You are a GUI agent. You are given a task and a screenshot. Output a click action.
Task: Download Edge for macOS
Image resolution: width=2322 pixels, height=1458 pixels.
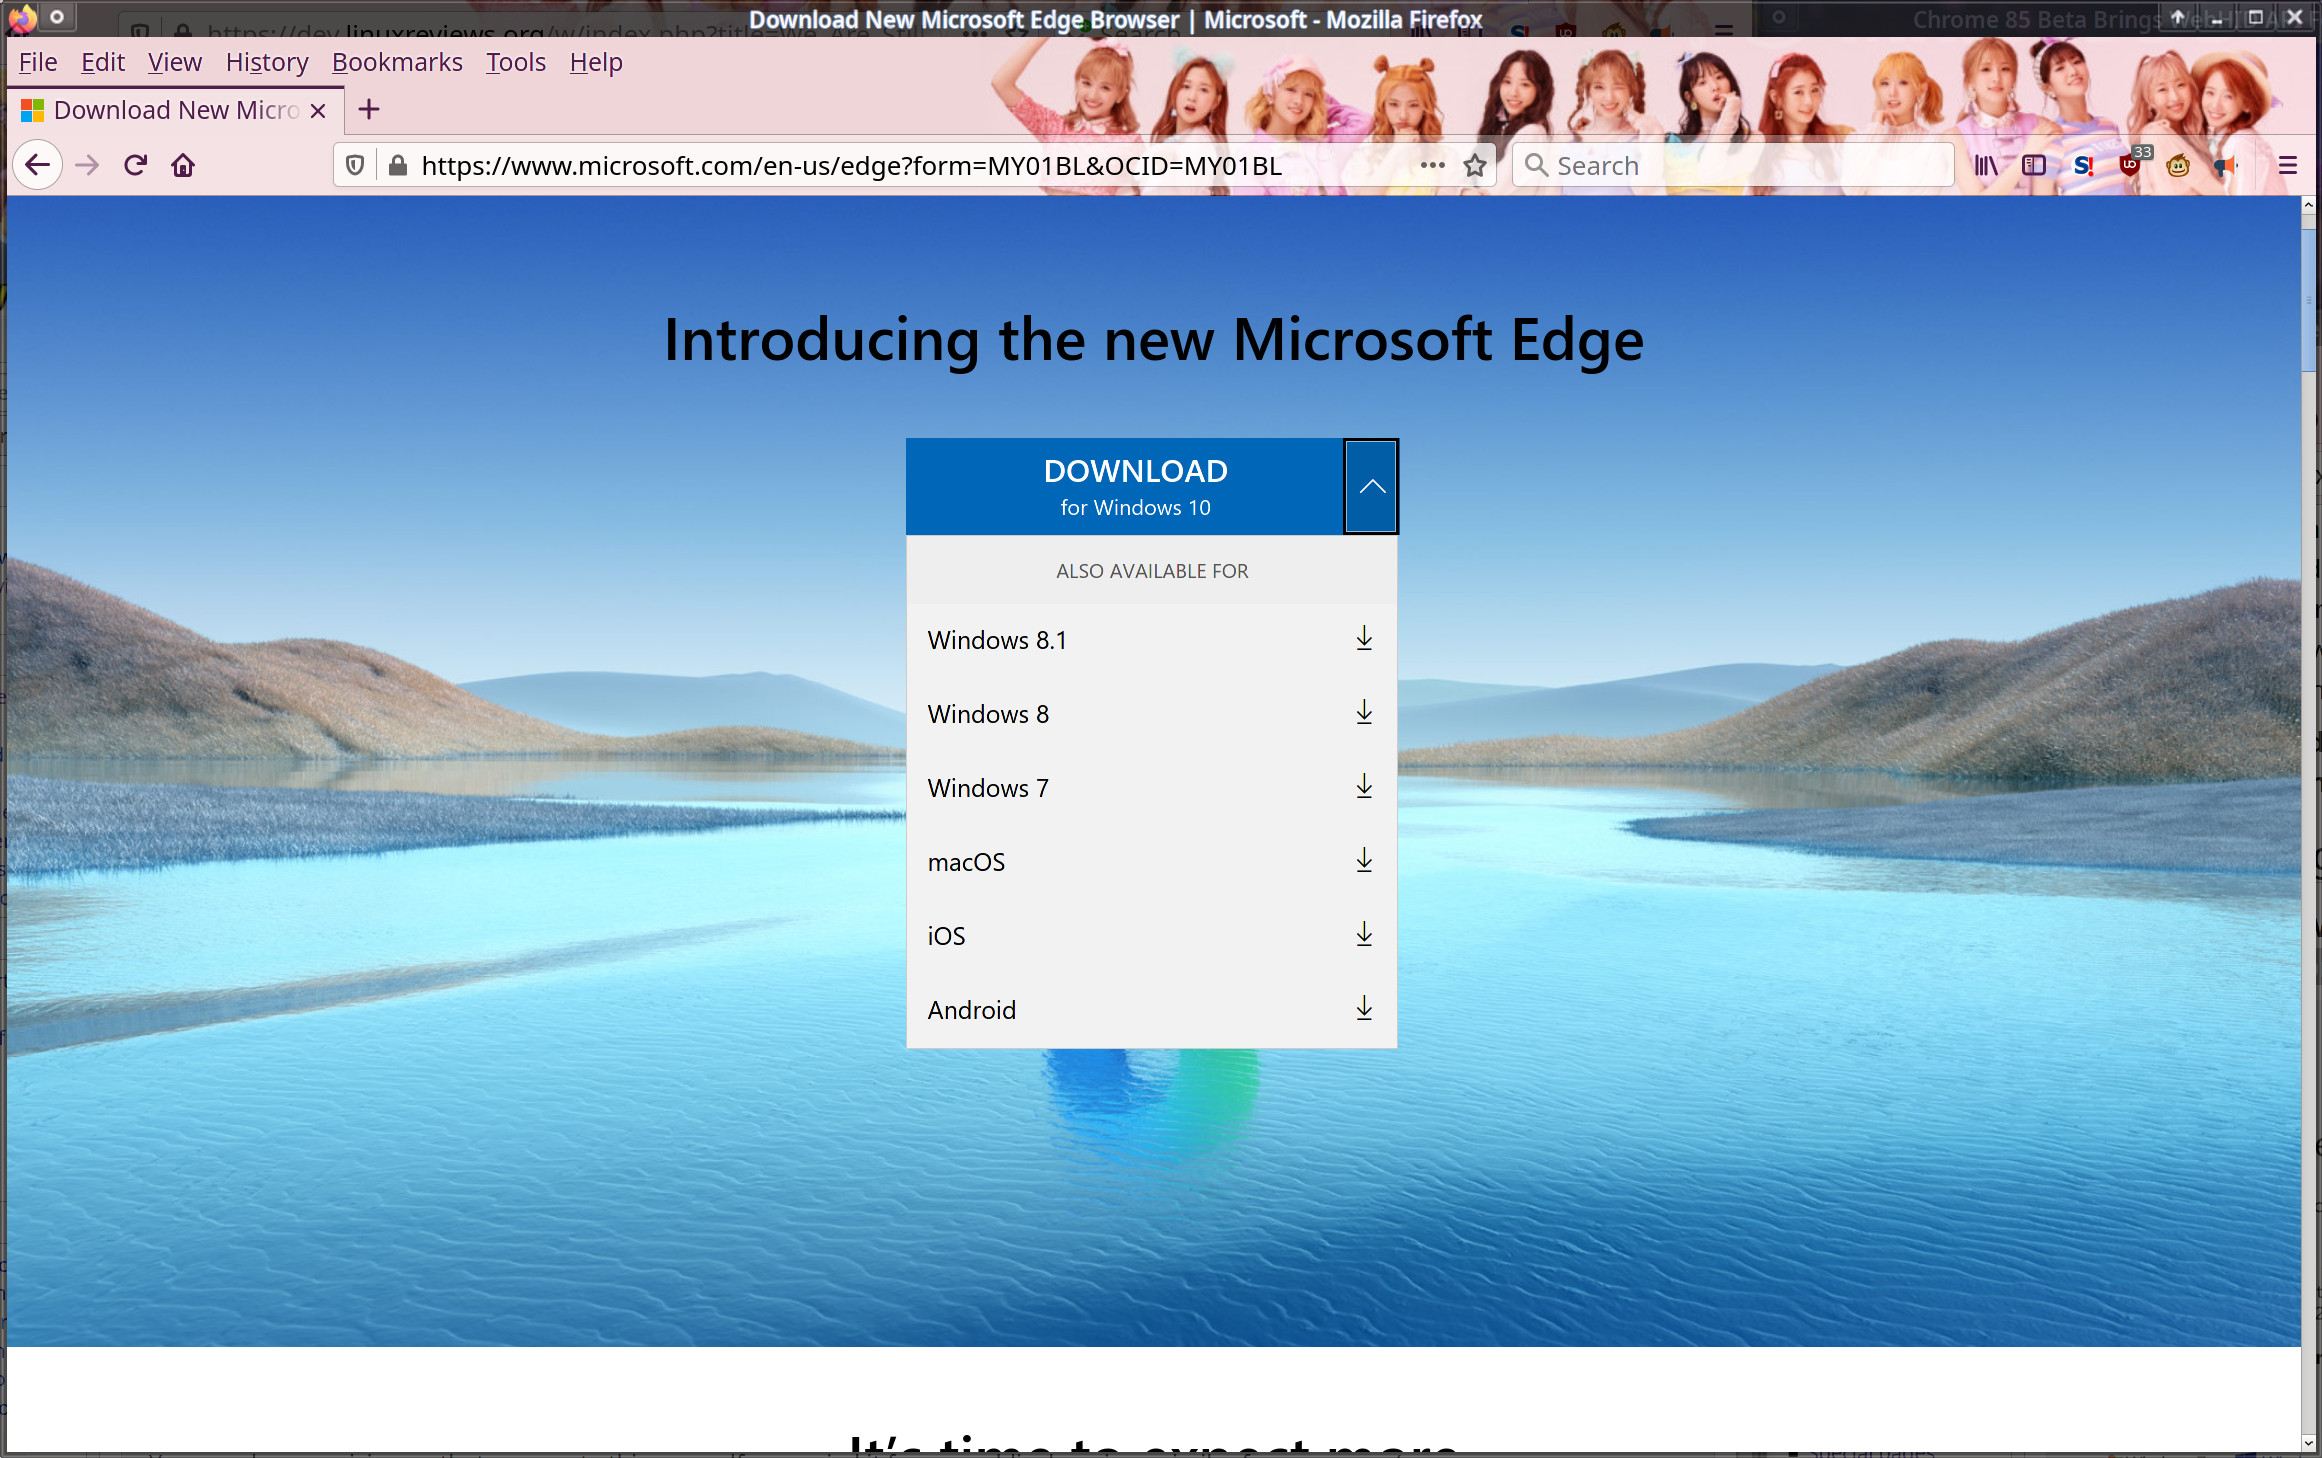(x=1150, y=862)
